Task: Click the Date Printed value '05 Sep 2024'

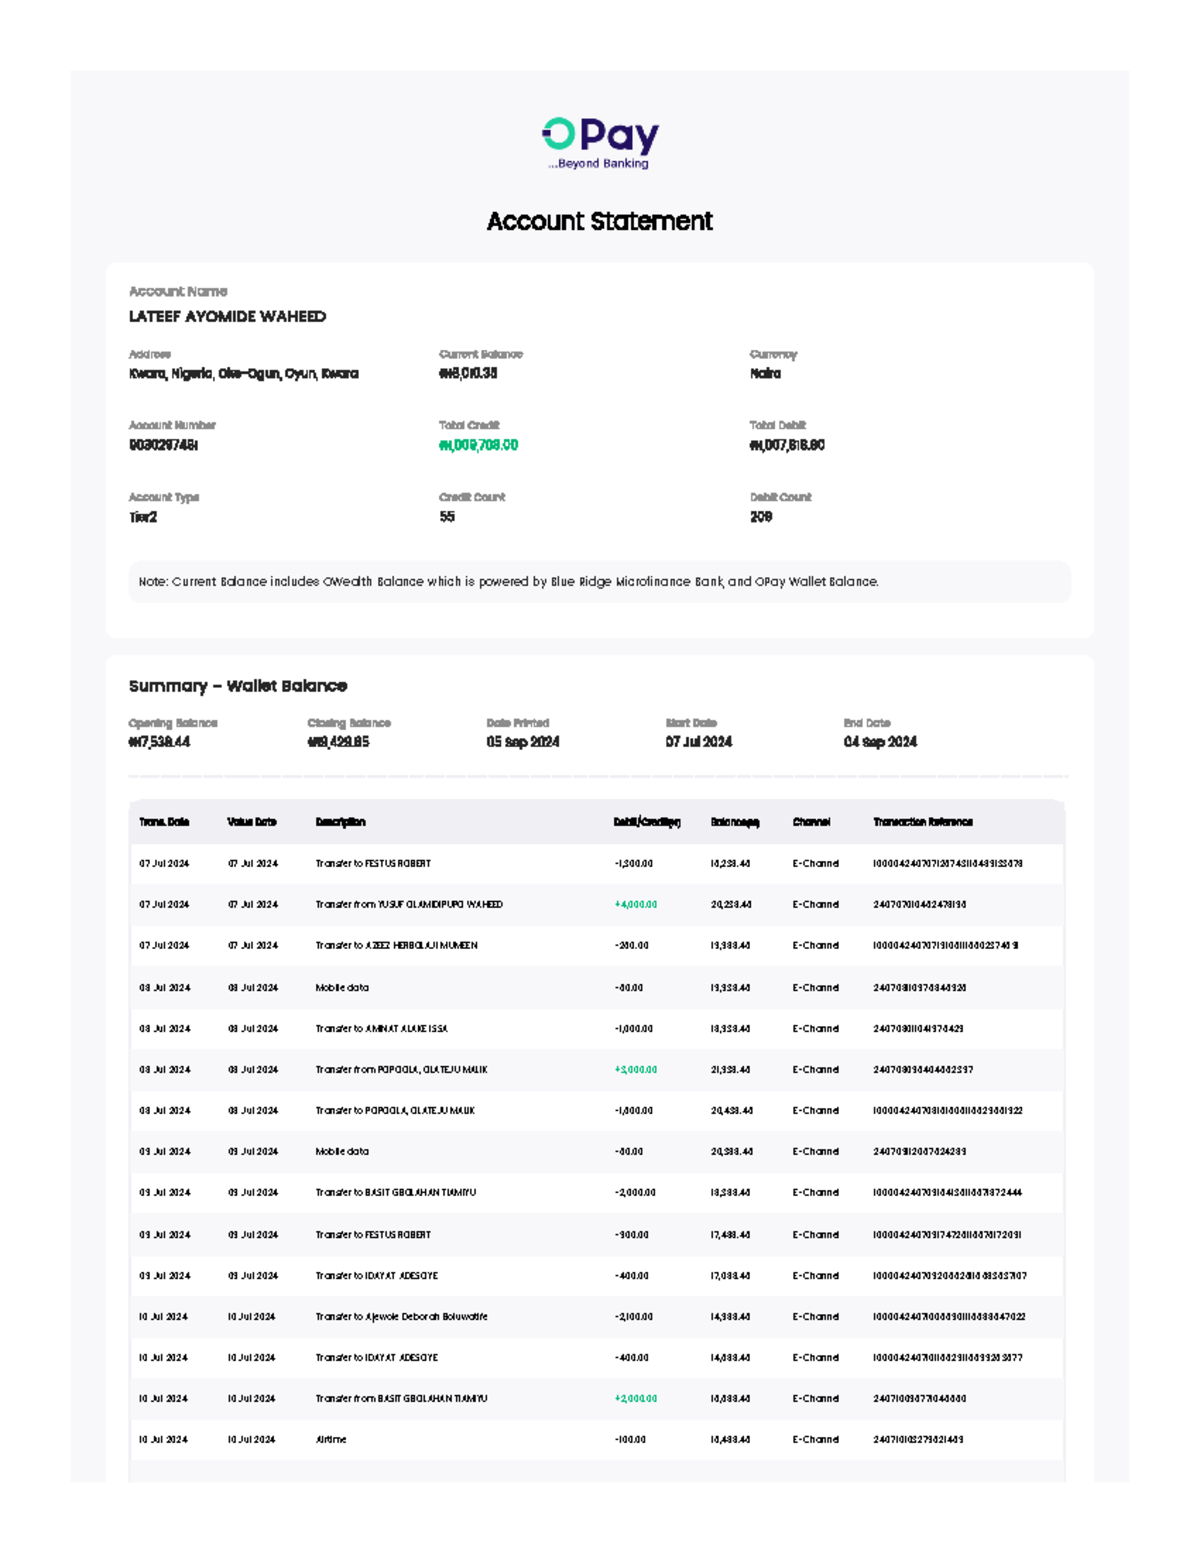Action: (x=523, y=742)
